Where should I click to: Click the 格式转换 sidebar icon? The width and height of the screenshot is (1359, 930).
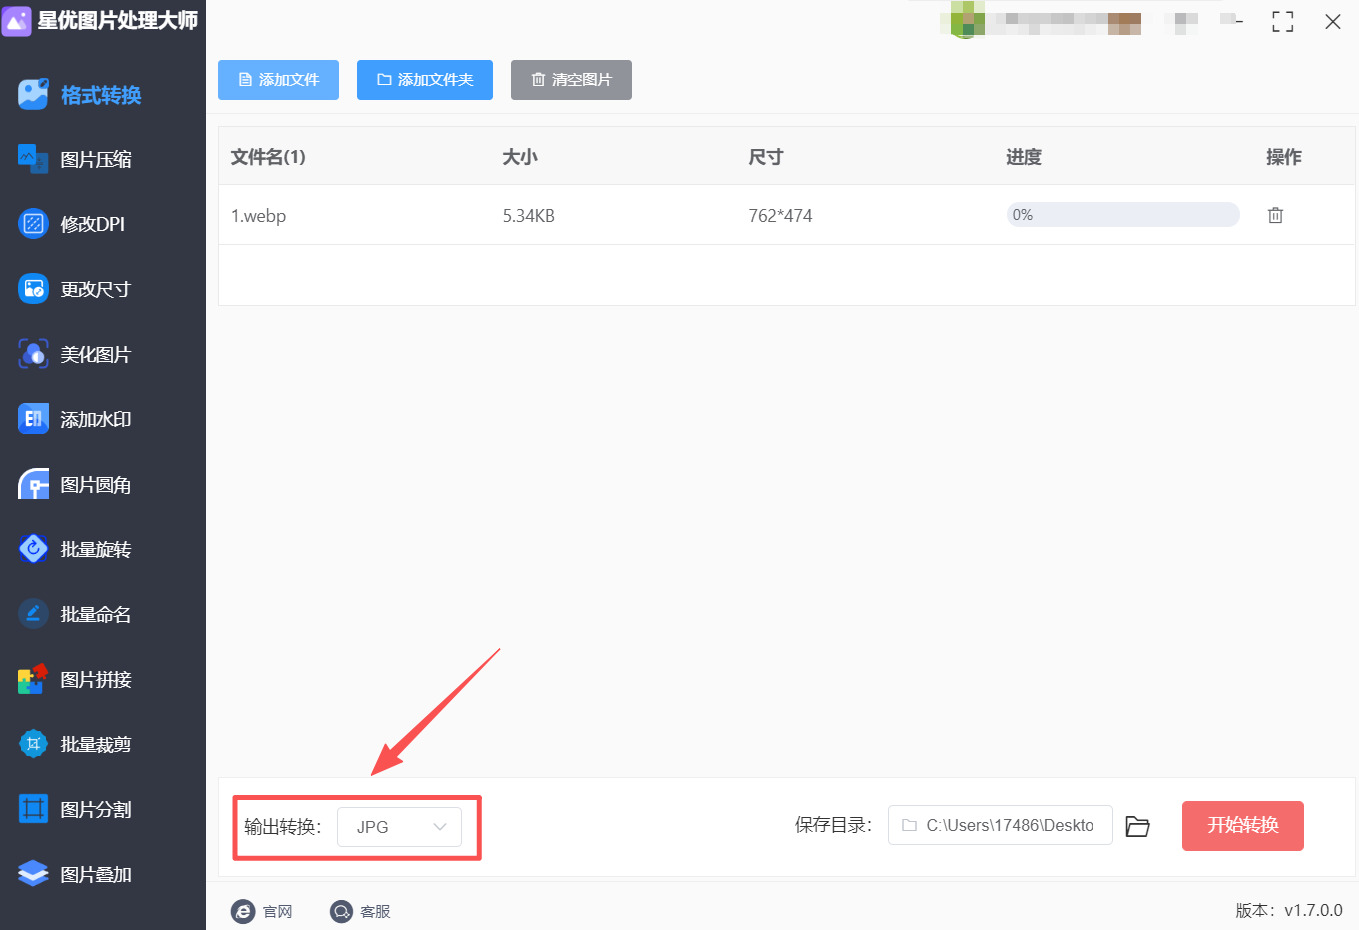(33, 94)
